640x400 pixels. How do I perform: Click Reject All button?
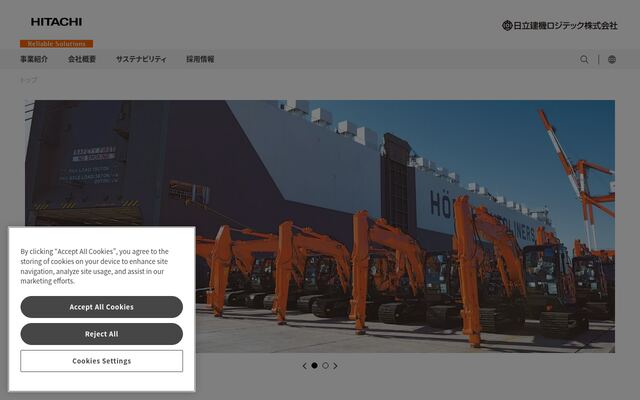coord(102,334)
